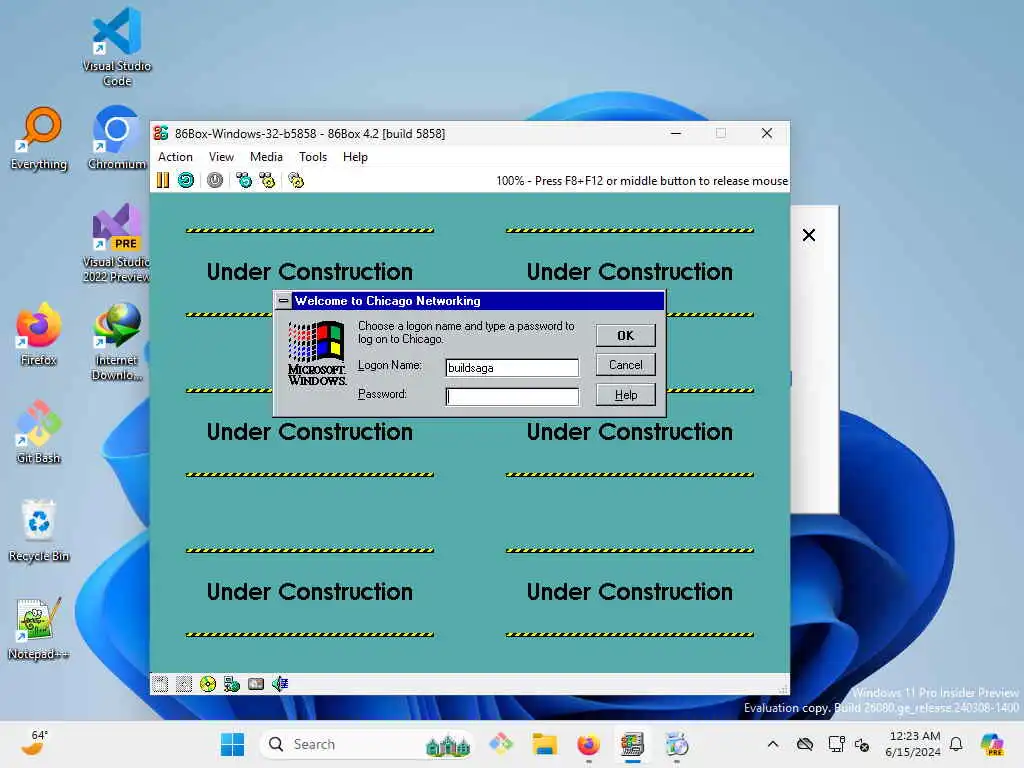Click the taskbar icon right of 86Box

677,744
